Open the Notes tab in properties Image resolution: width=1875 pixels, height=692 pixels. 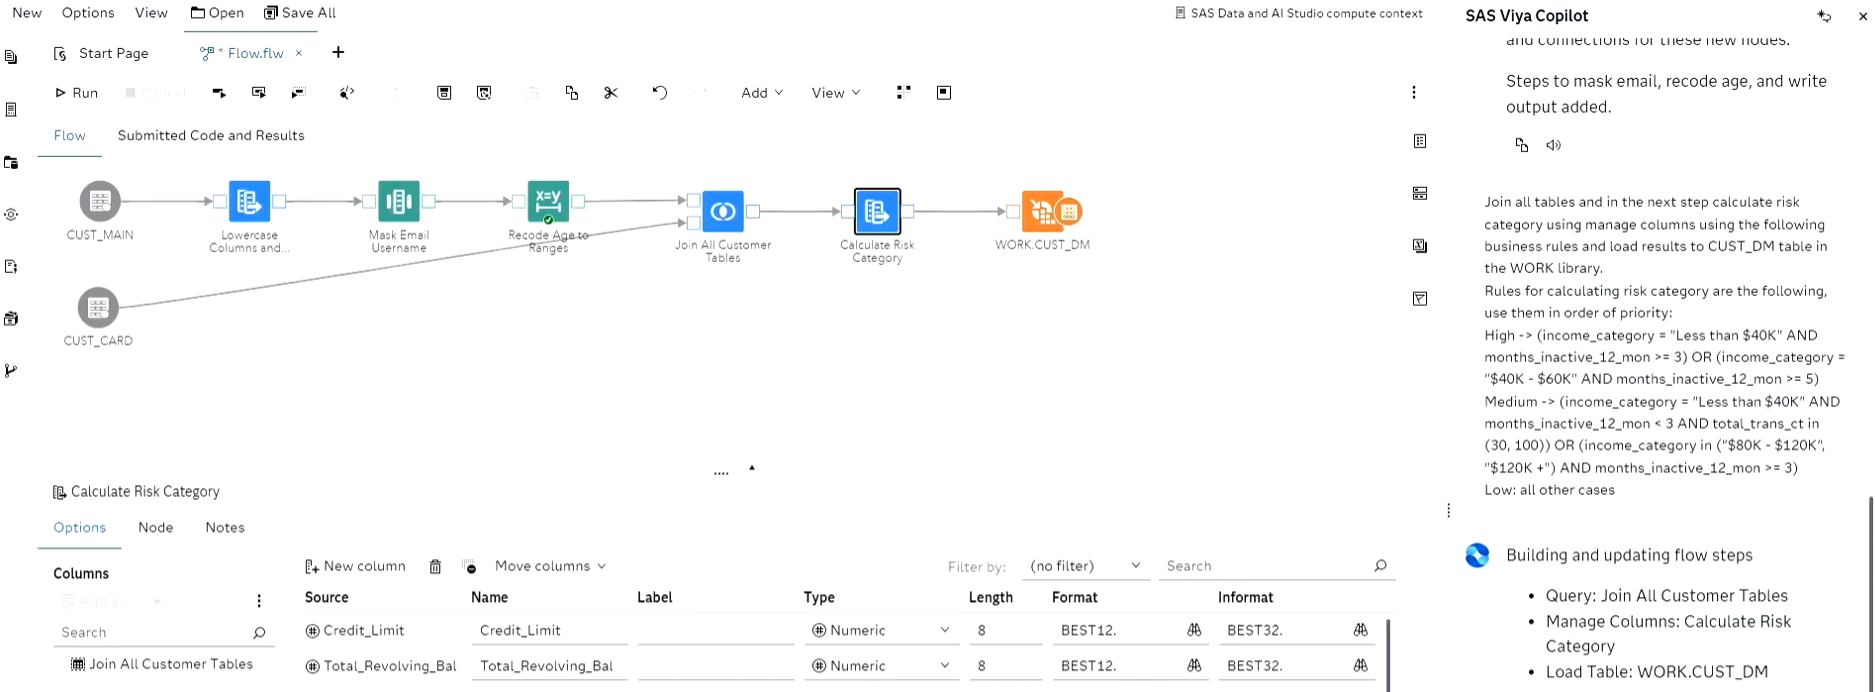click(x=225, y=528)
